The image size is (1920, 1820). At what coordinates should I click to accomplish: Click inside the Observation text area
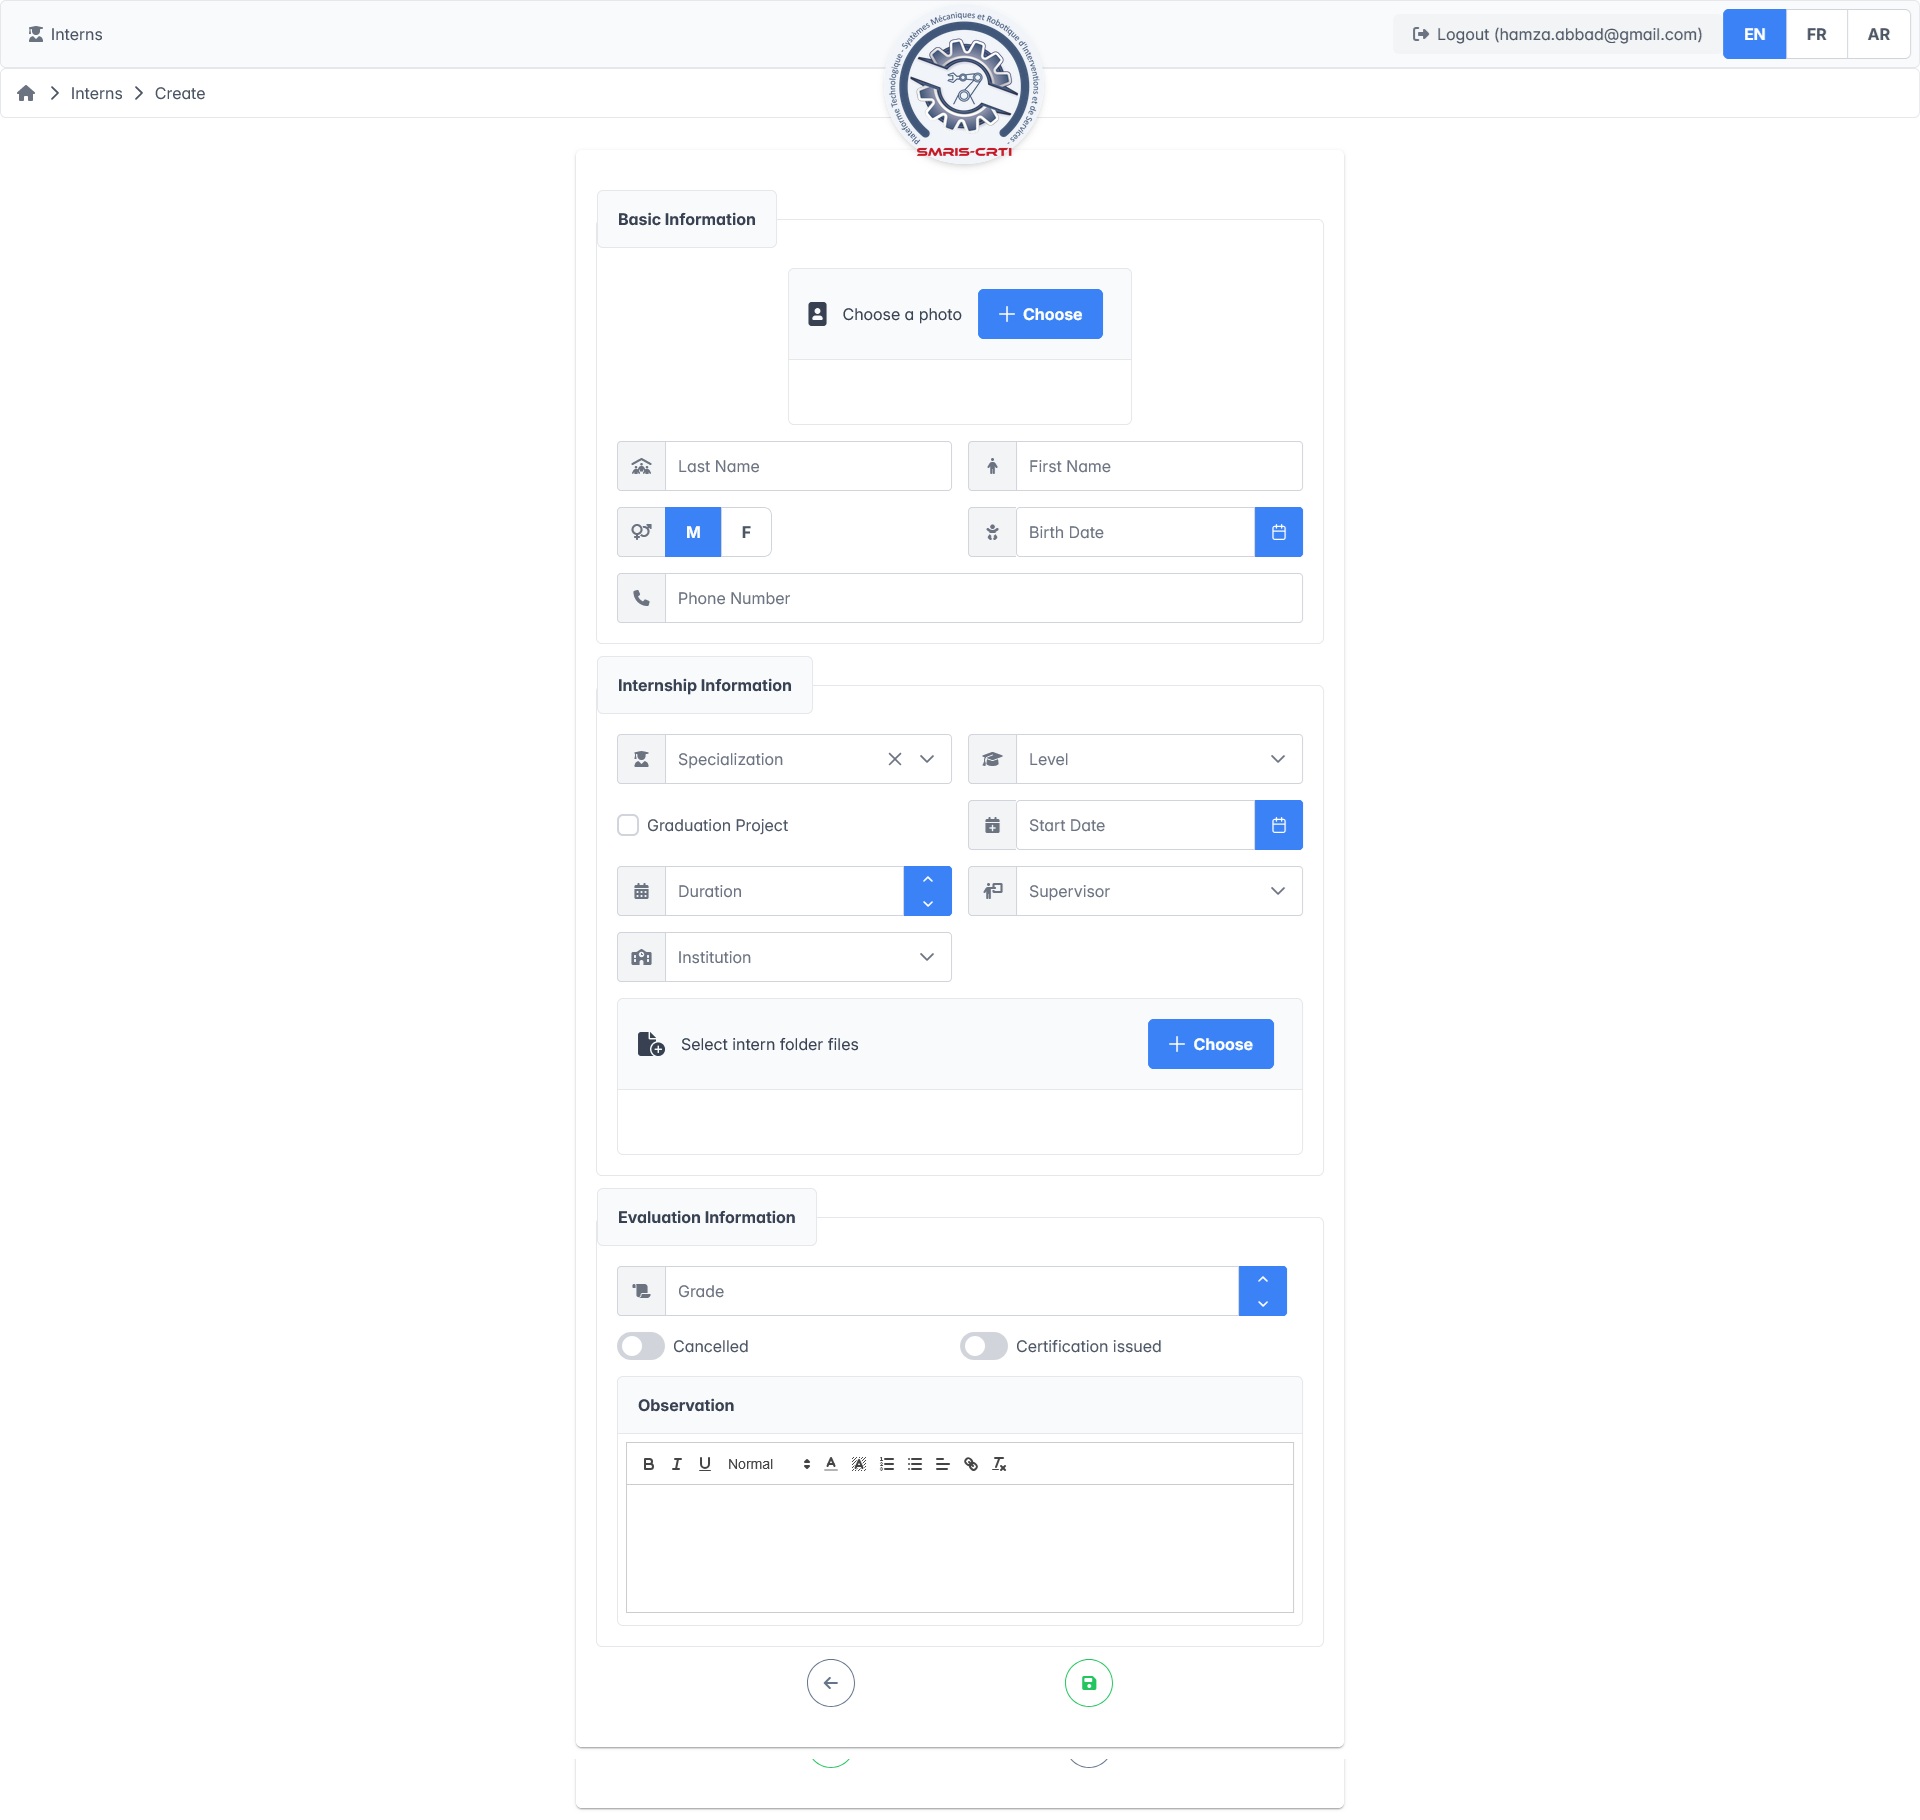pos(960,1548)
